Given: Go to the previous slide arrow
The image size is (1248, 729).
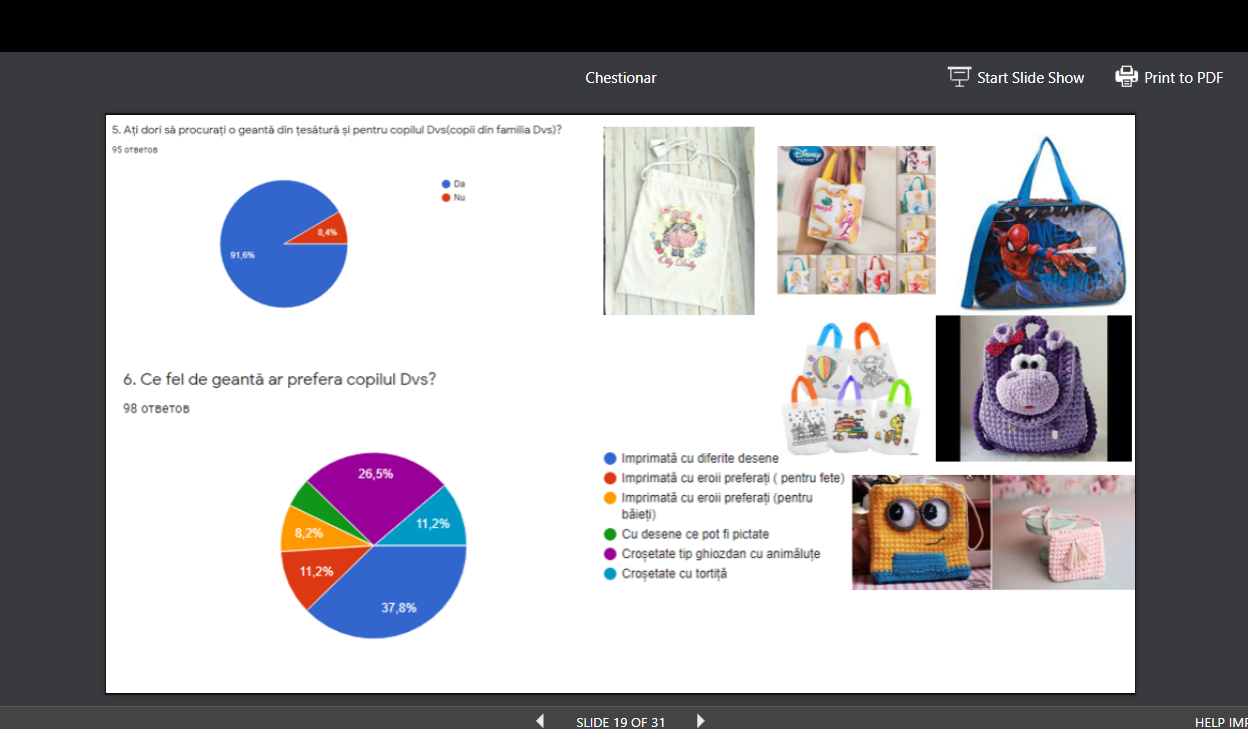Looking at the screenshot, I should pyautogui.click(x=540, y=720).
